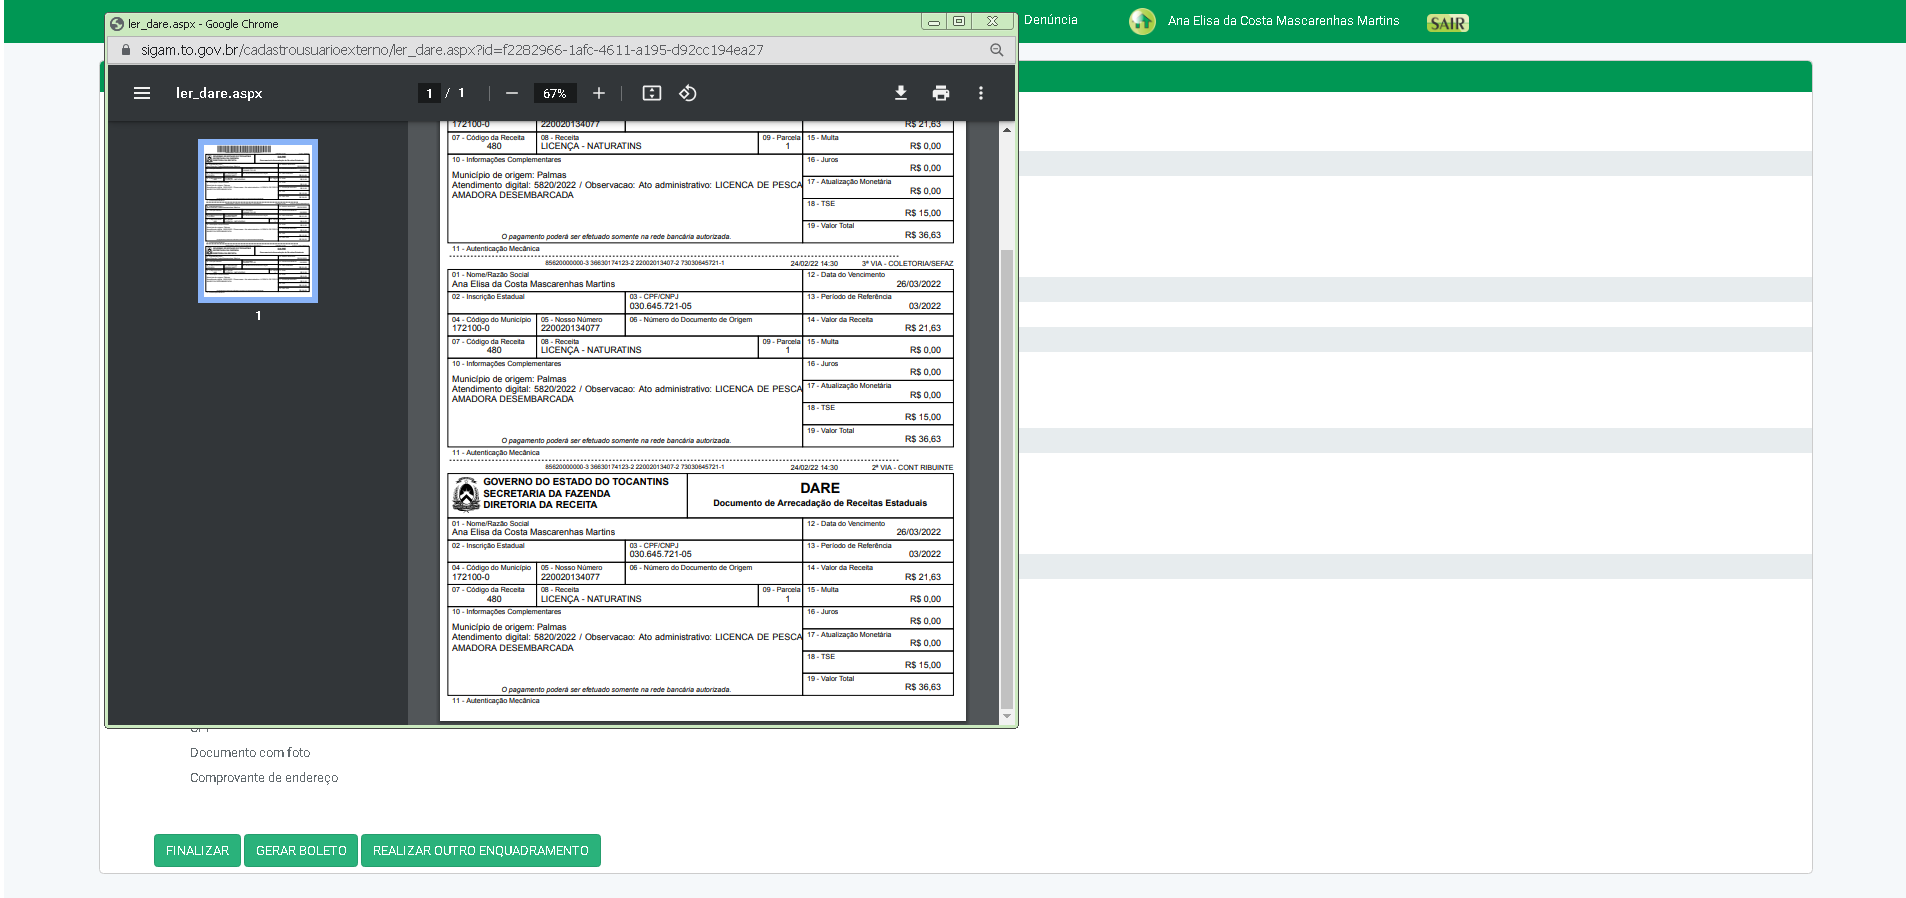Viewport: 1906px width, 898px height.
Task: Open the Denúncia menu item
Action: (1051, 20)
